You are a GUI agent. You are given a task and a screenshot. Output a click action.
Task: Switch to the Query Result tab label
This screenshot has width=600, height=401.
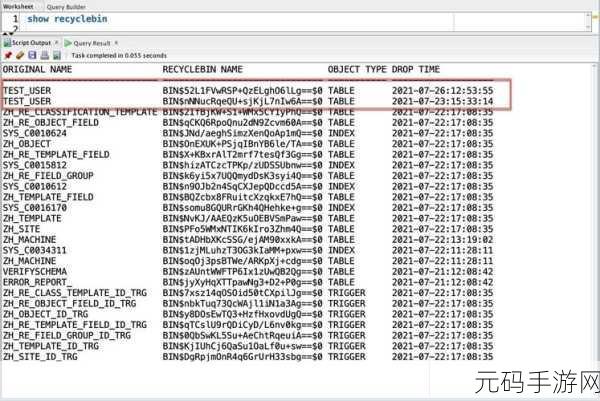pos(92,43)
